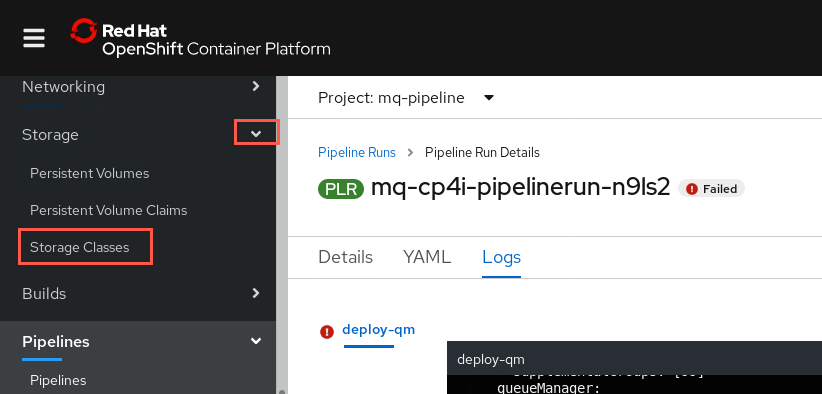Switch to the YAML tab
Image resolution: width=822 pixels, height=394 pixels.
[427, 257]
